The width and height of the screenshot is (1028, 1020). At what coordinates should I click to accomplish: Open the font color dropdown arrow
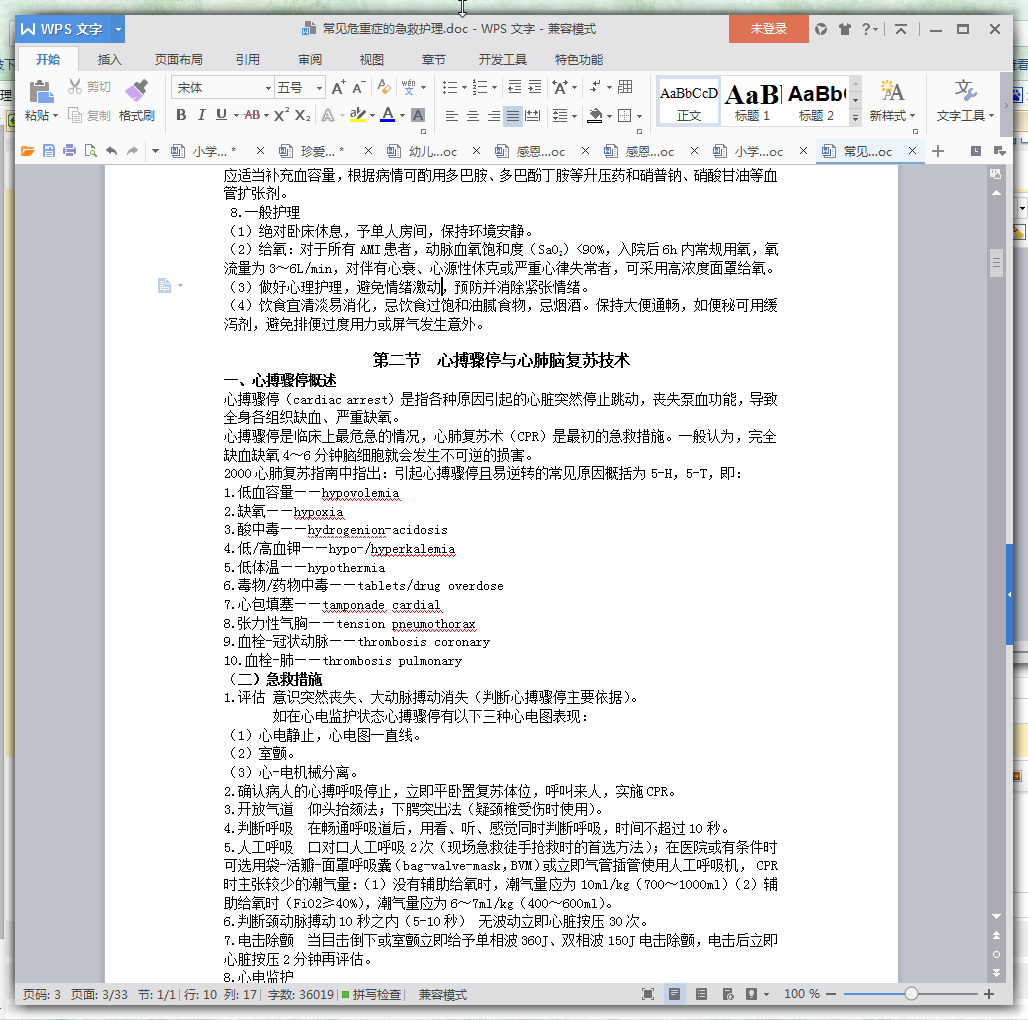coord(403,116)
